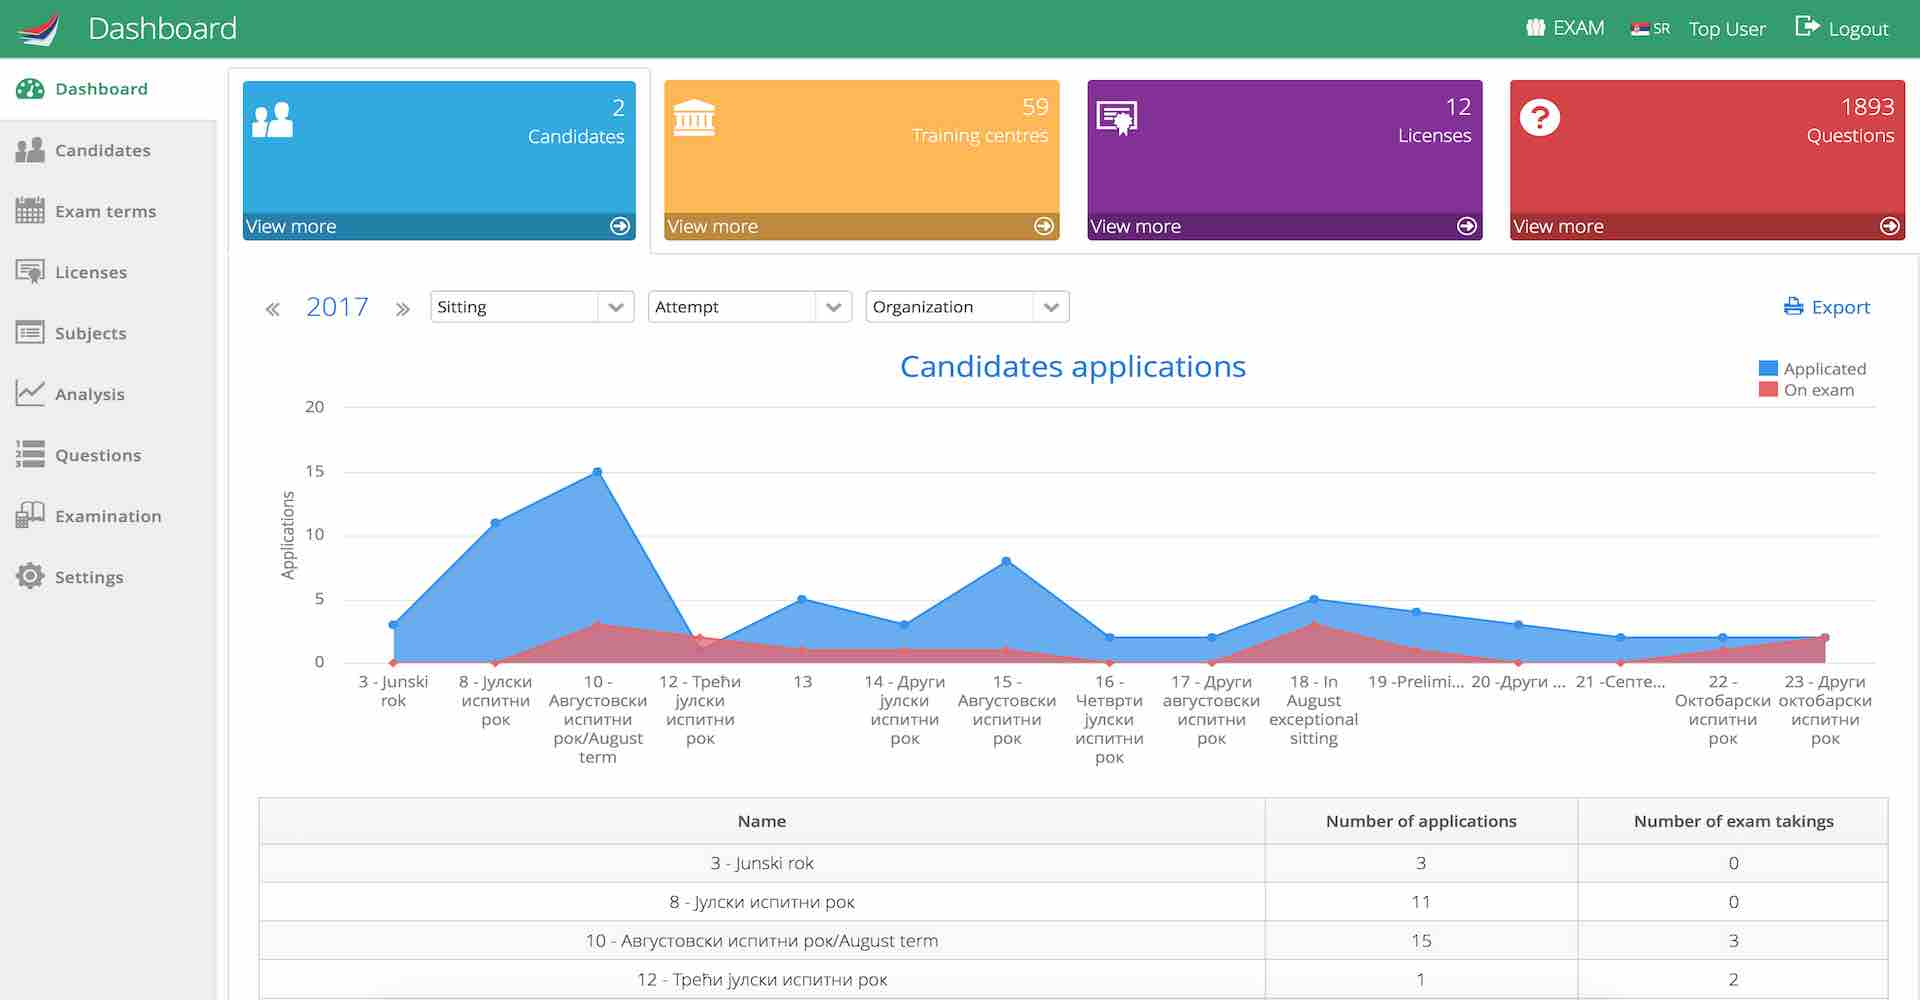Click the Examination icon in sidebar
The image size is (1920, 1000).
(30, 515)
